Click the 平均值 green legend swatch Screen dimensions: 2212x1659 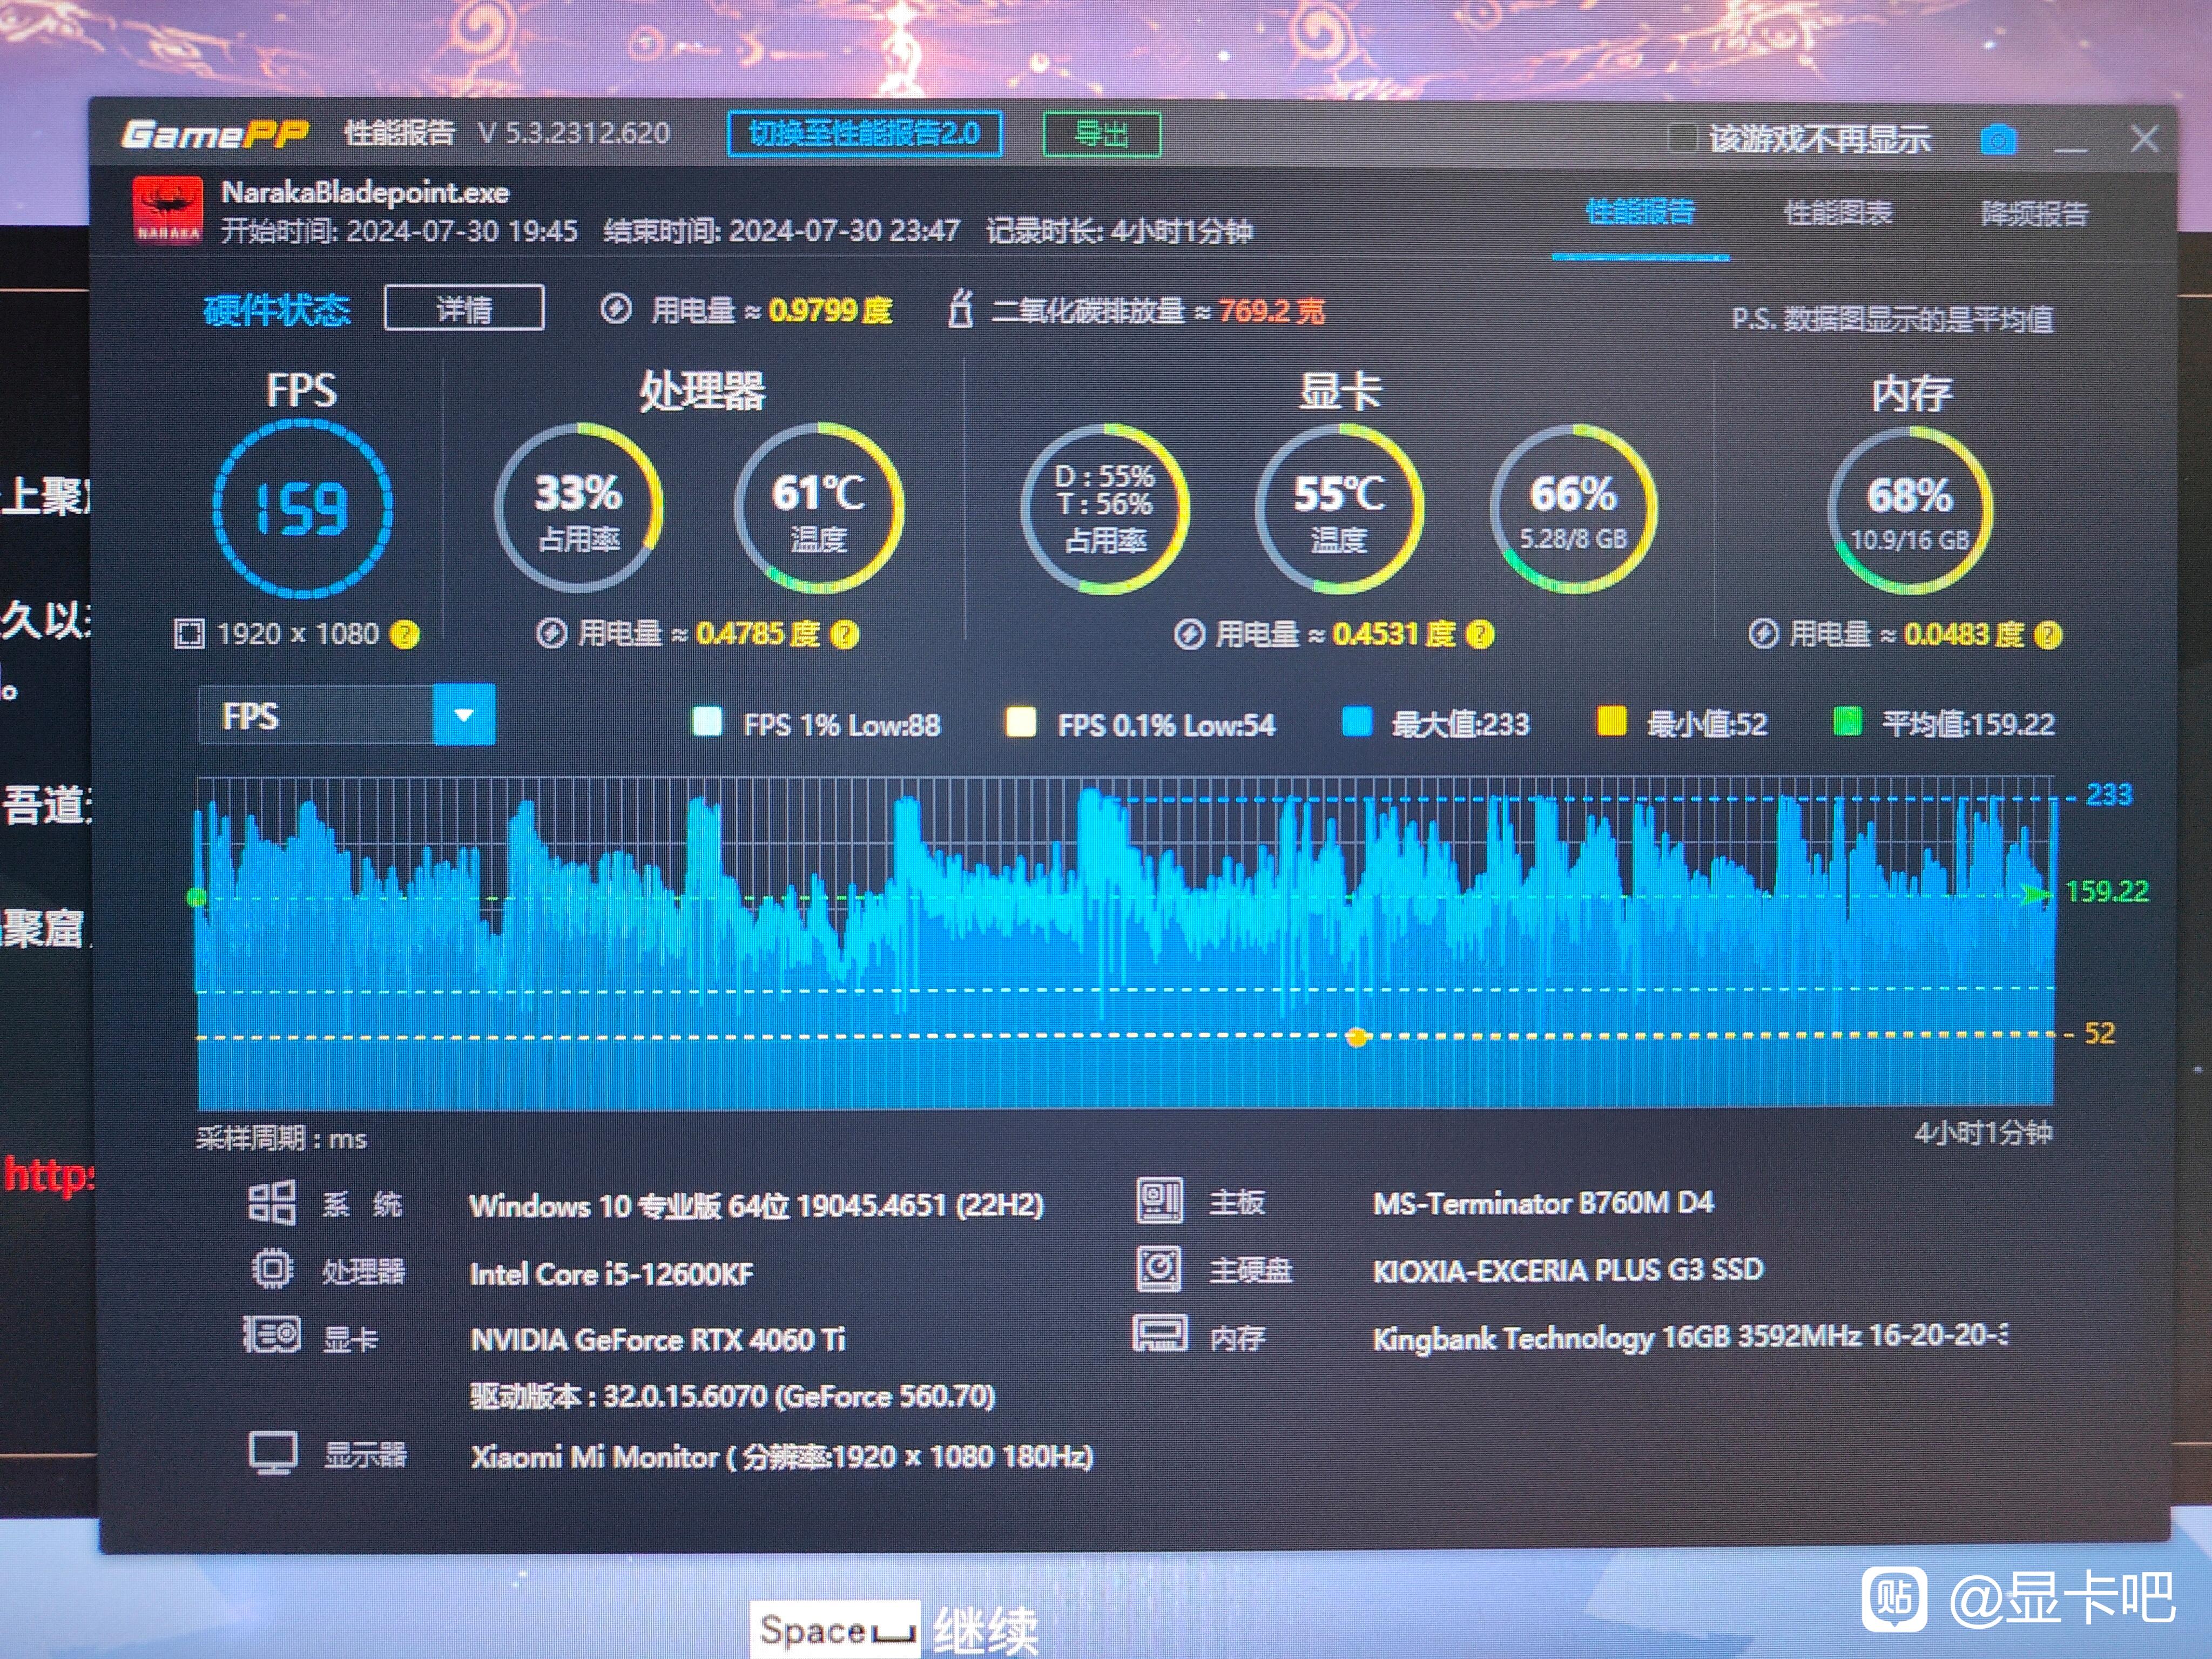[x=1847, y=721]
